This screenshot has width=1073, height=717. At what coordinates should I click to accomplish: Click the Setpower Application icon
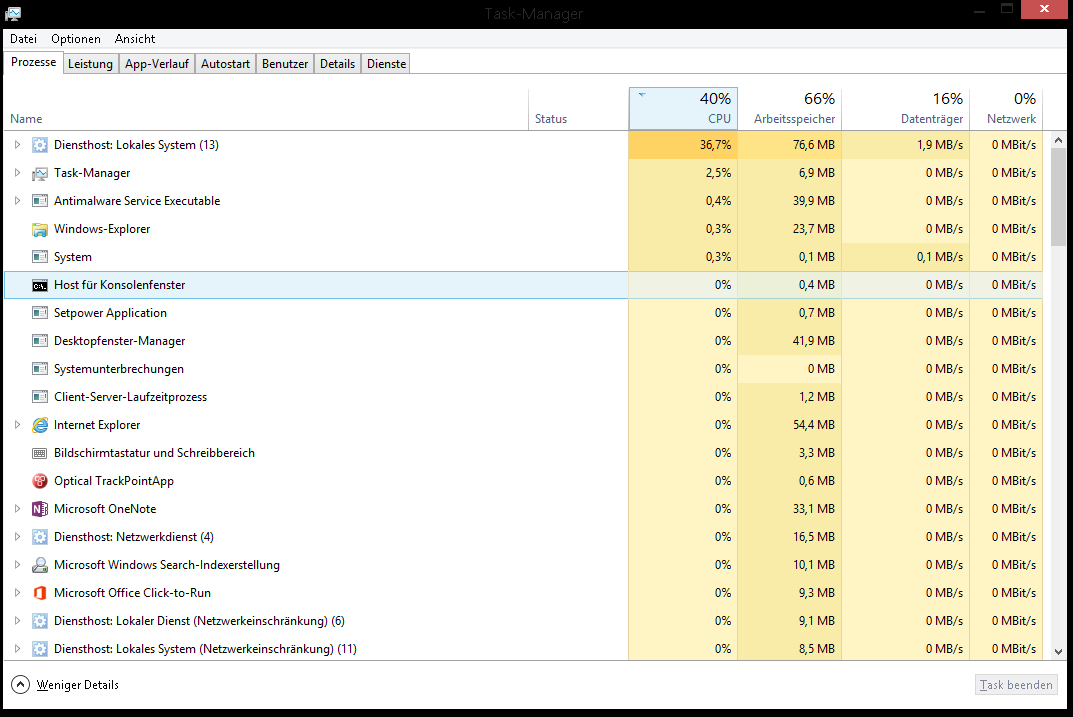pos(40,313)
